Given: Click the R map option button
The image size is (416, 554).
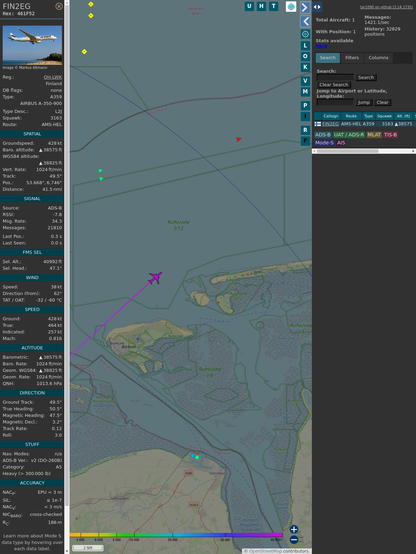Looking at the screenshot, I should (x=305, y=130).
